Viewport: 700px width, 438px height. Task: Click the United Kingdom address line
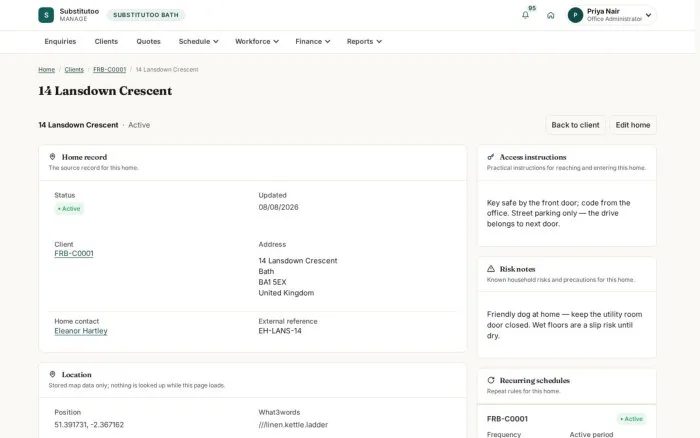286,293
